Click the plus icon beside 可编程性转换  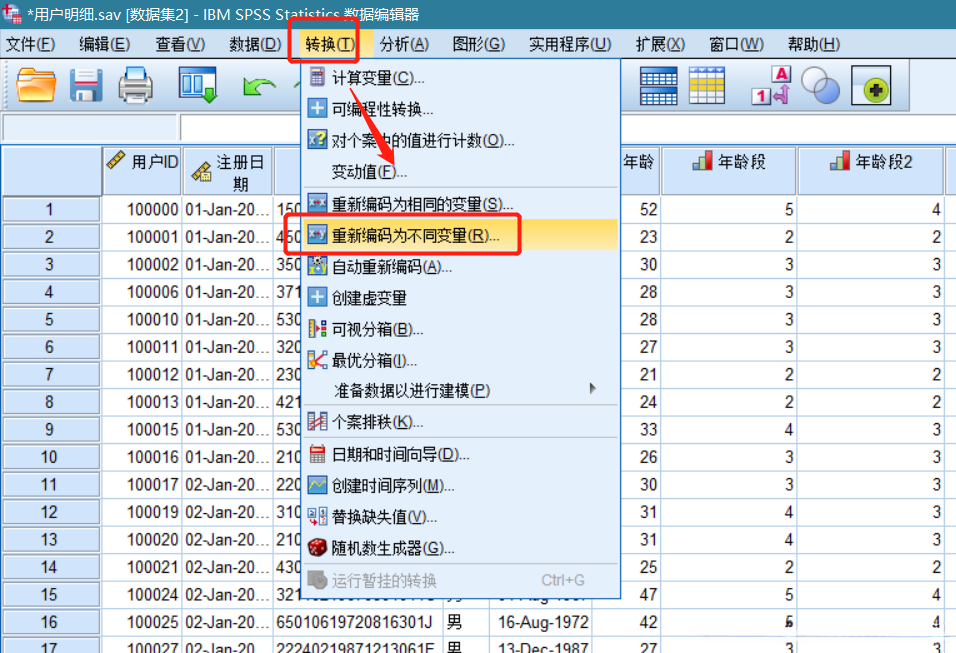tap(317, 109)
